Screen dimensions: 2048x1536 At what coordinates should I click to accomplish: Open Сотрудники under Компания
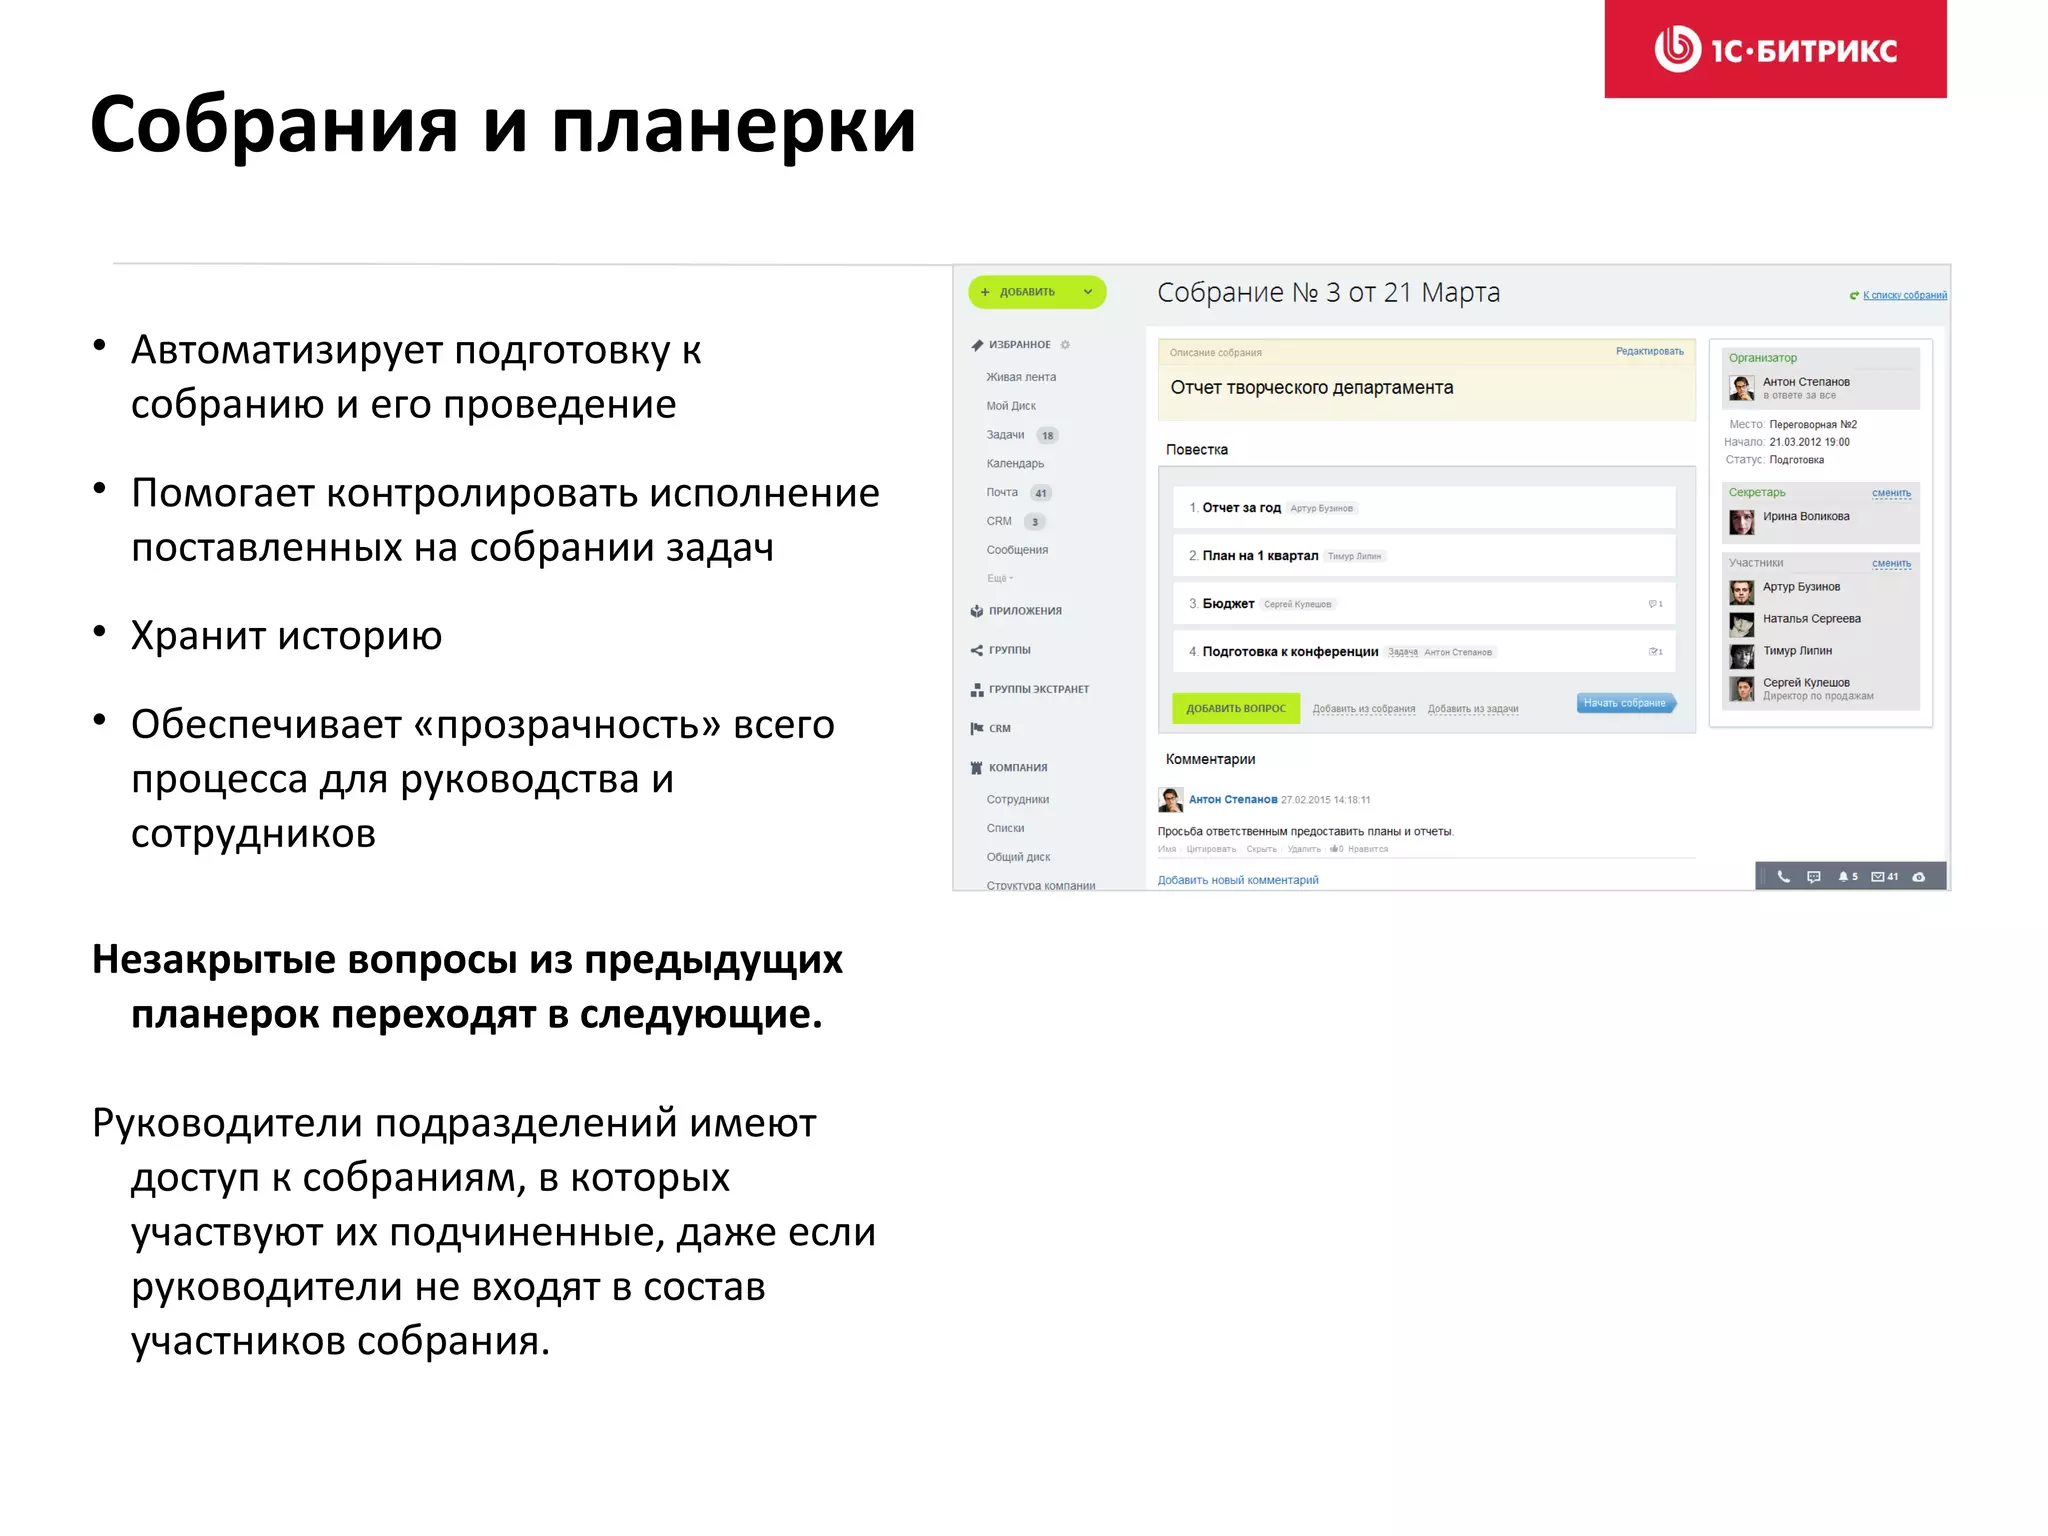1018,800
